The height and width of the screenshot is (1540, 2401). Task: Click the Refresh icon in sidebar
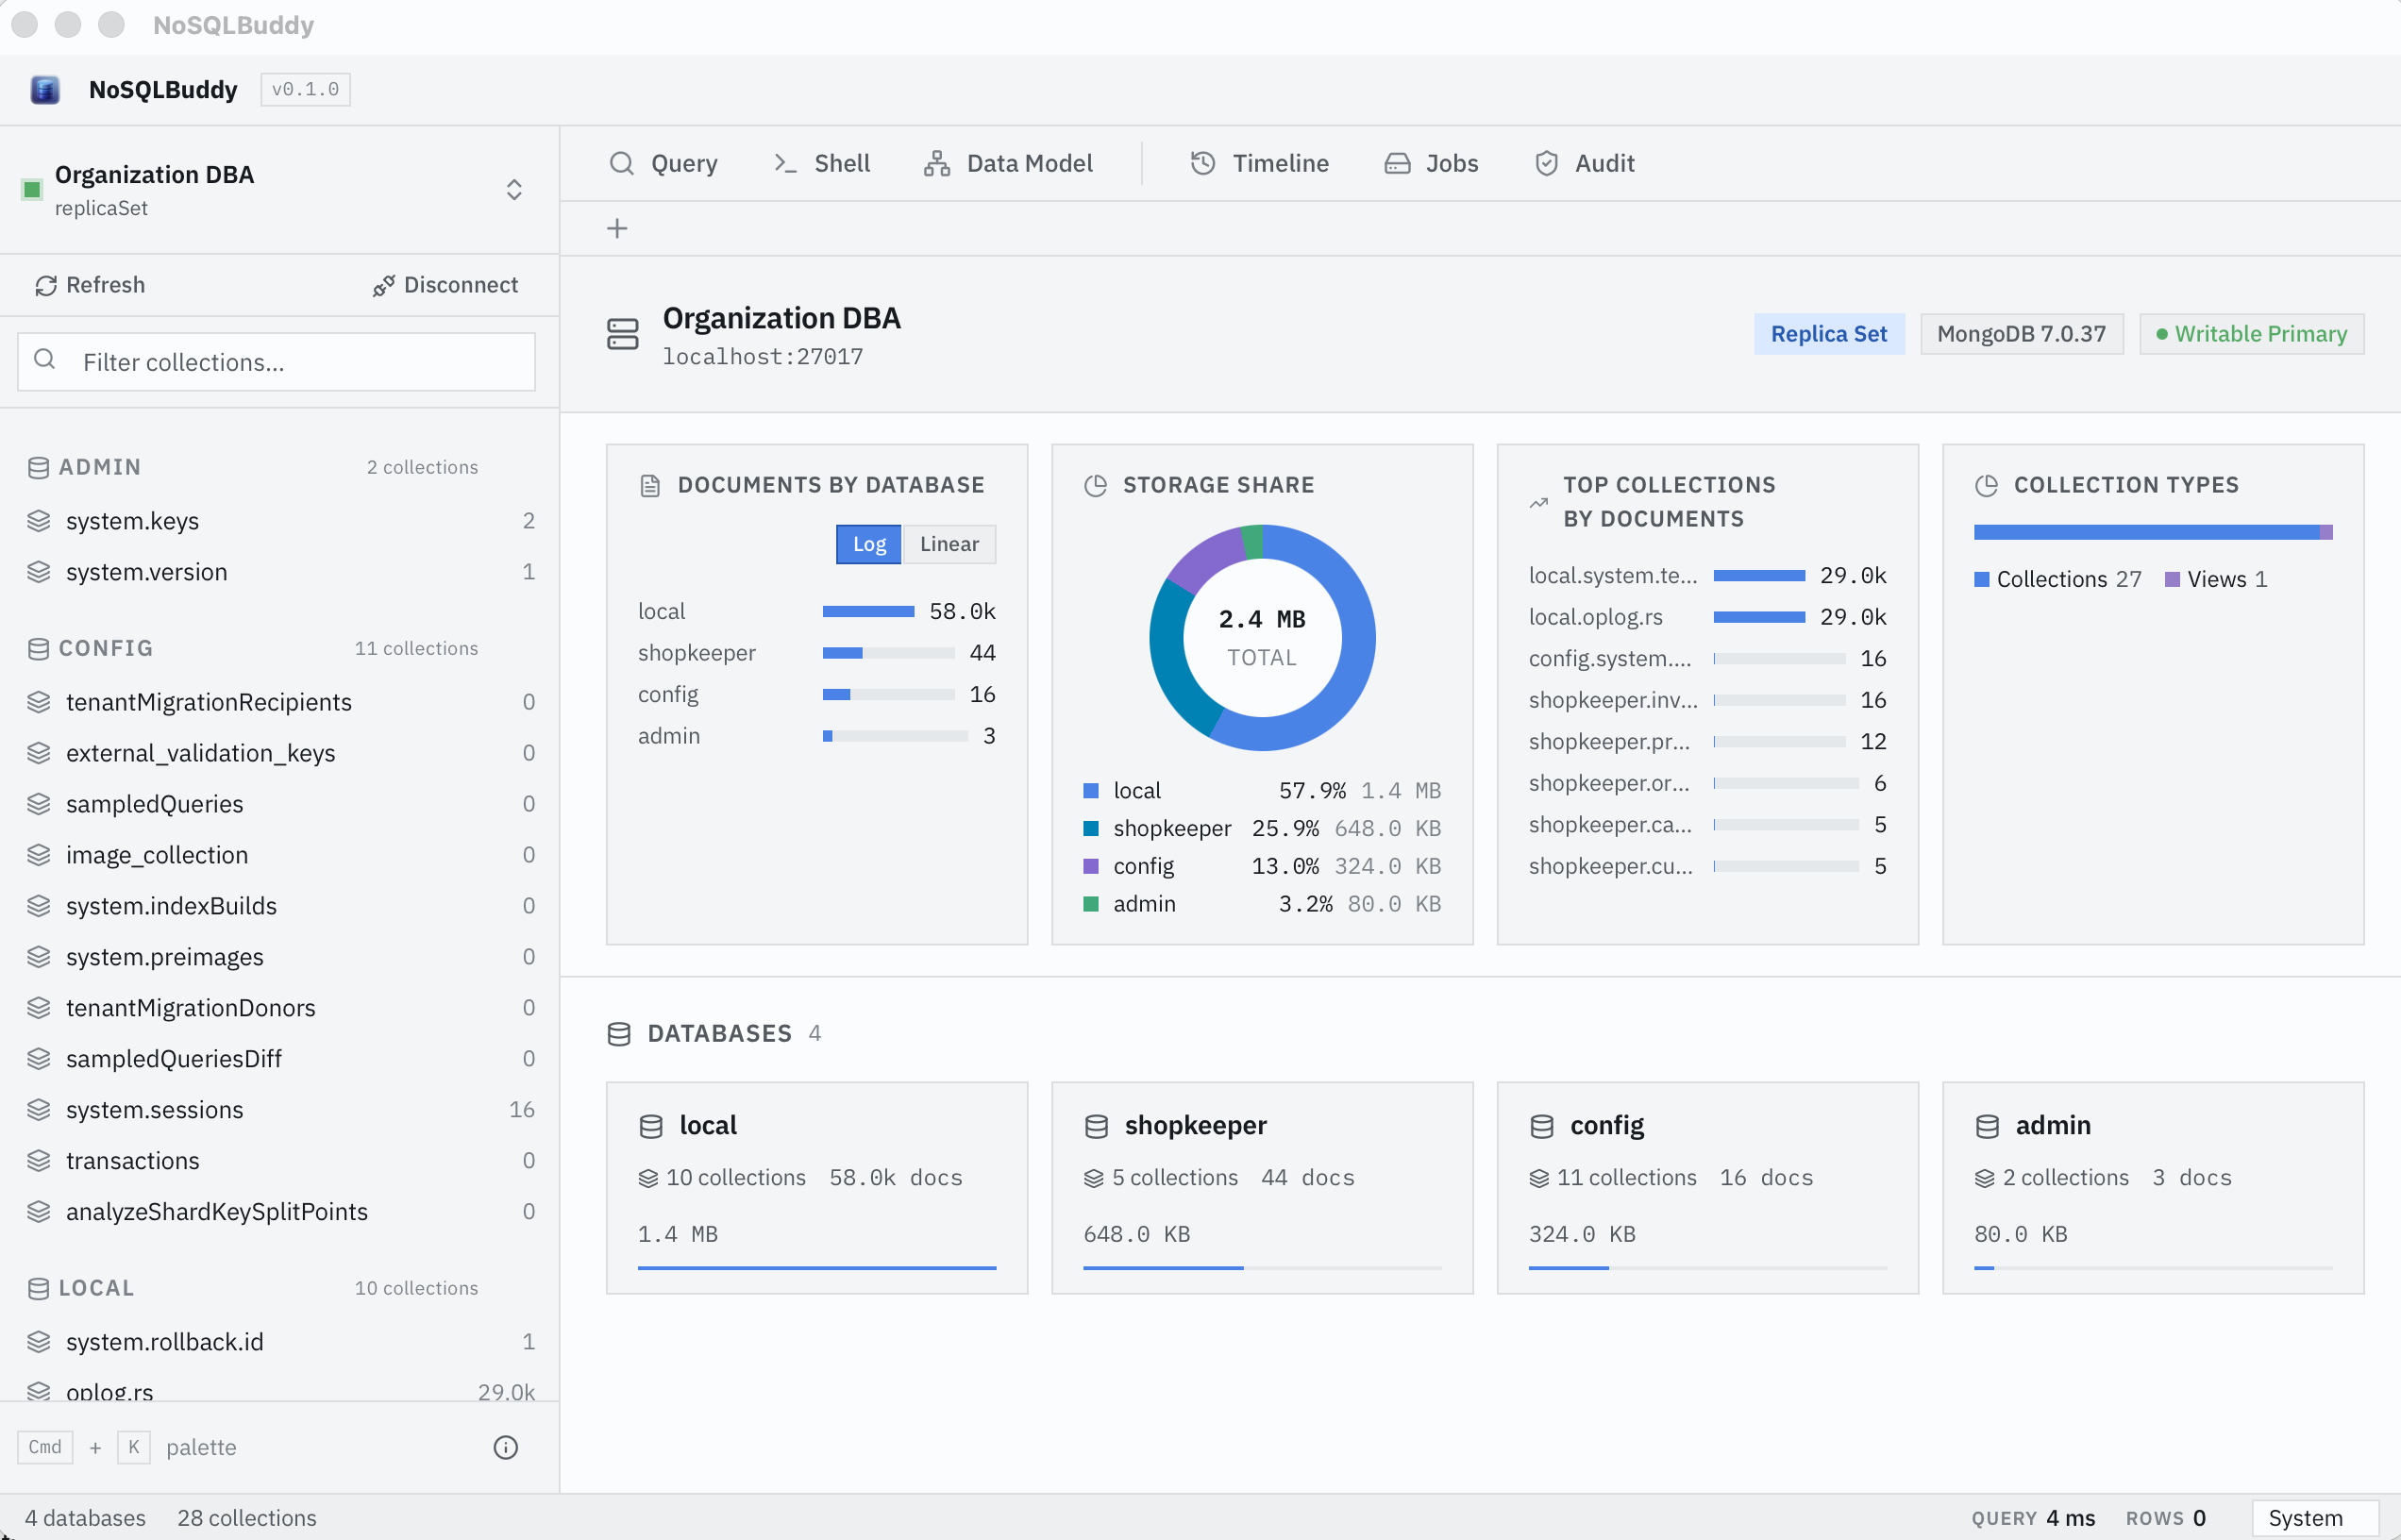(x=46, y=286)
